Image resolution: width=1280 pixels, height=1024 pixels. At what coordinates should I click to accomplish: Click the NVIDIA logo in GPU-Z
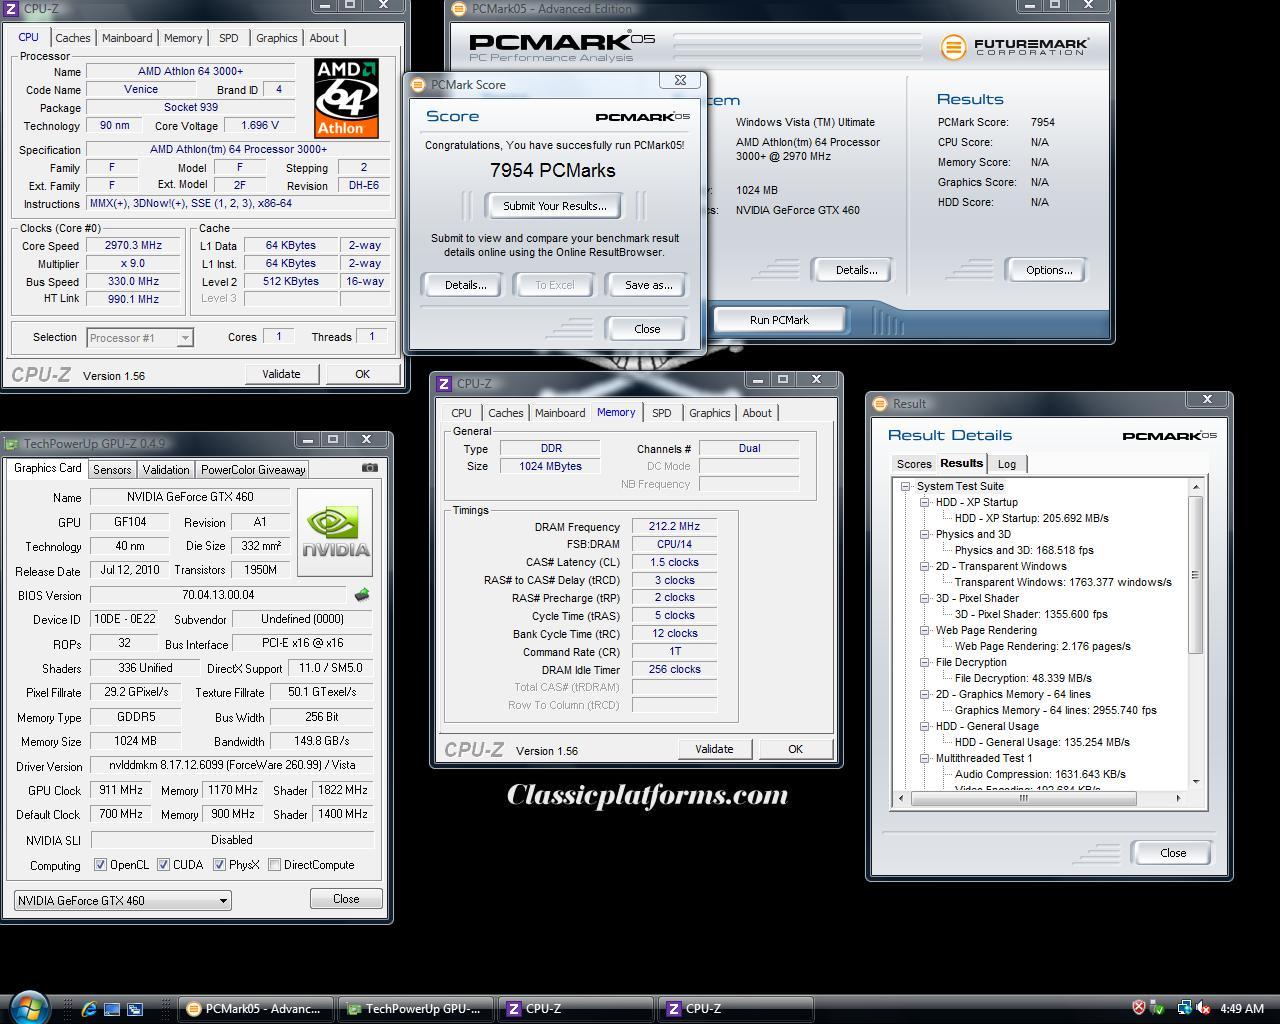click(335, 532)
